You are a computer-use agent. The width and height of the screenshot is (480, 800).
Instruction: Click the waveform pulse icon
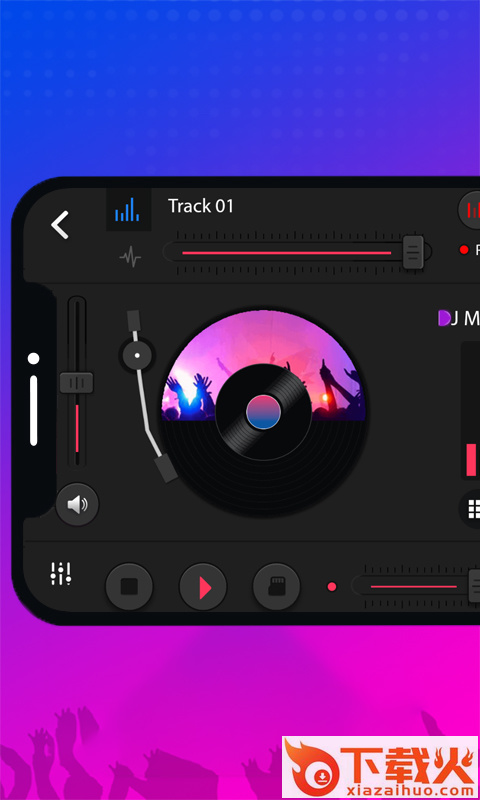click(x=131, y=257)
